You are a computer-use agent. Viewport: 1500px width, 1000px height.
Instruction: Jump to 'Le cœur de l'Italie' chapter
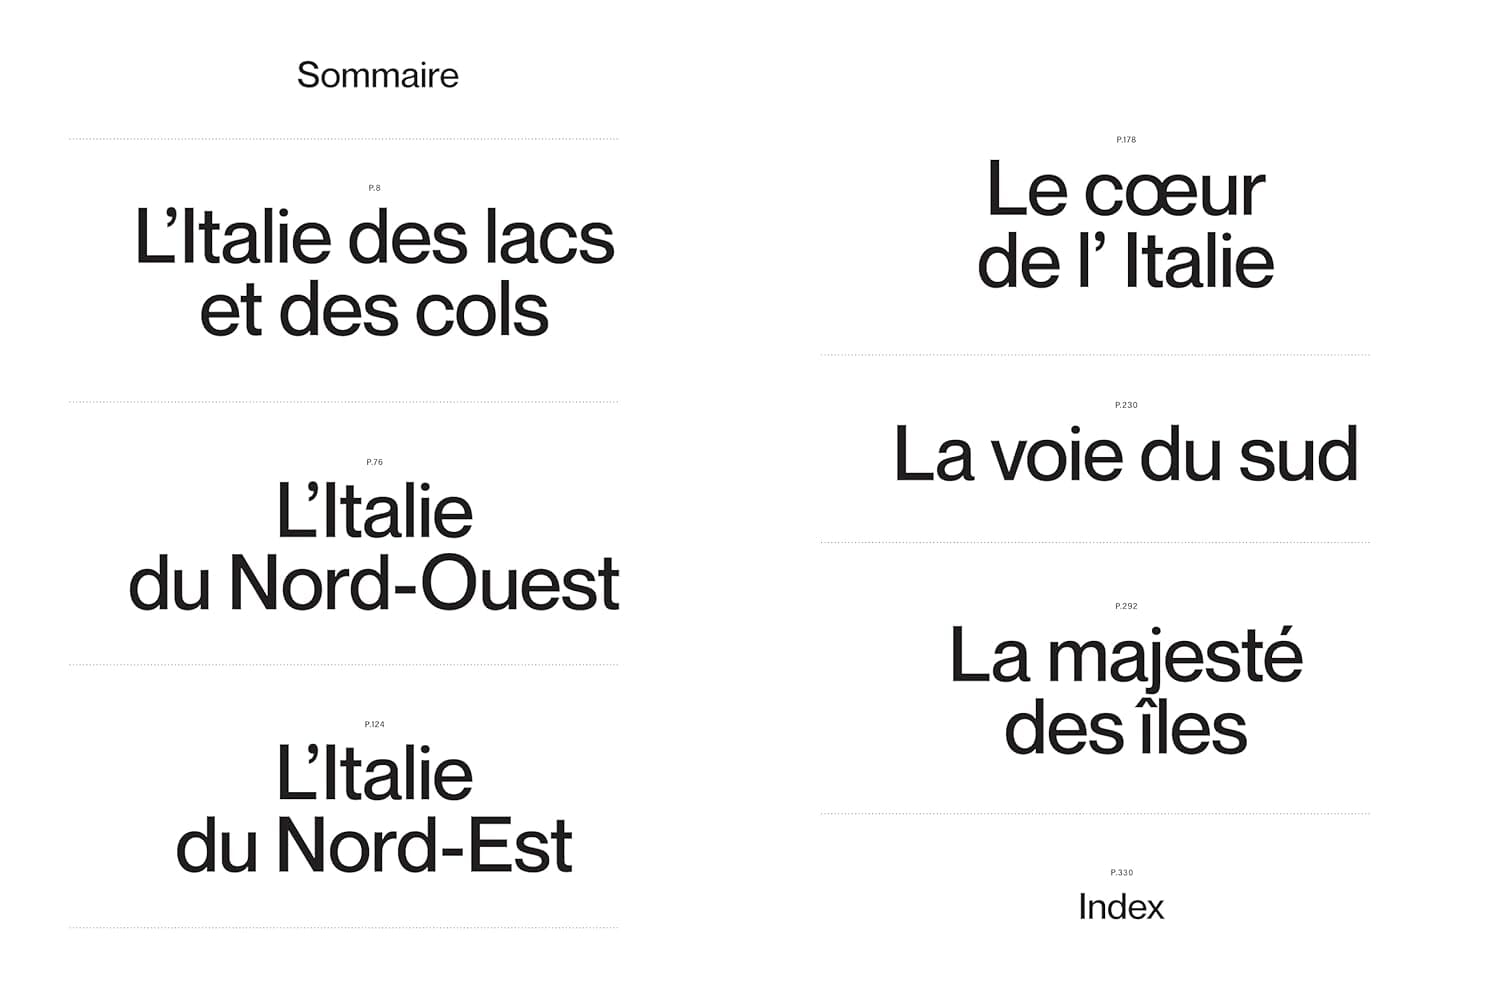(1125, 225)
